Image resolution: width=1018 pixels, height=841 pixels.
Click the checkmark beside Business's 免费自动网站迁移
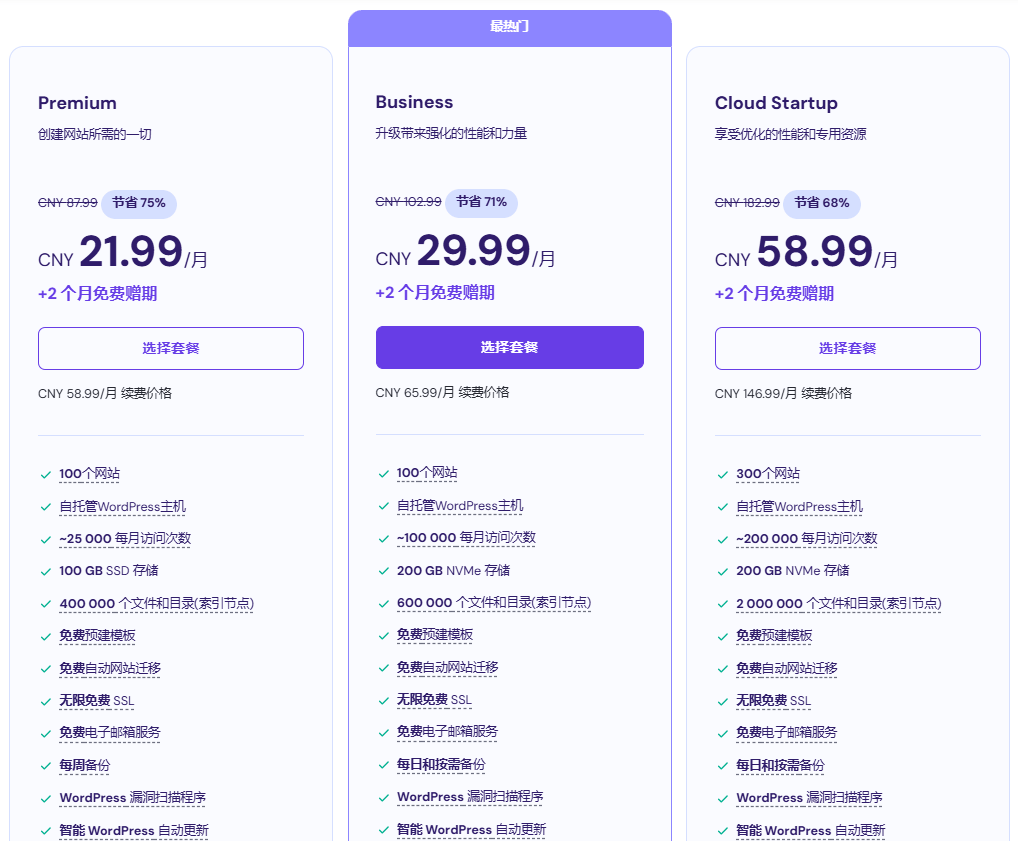(x=384, y=668)
